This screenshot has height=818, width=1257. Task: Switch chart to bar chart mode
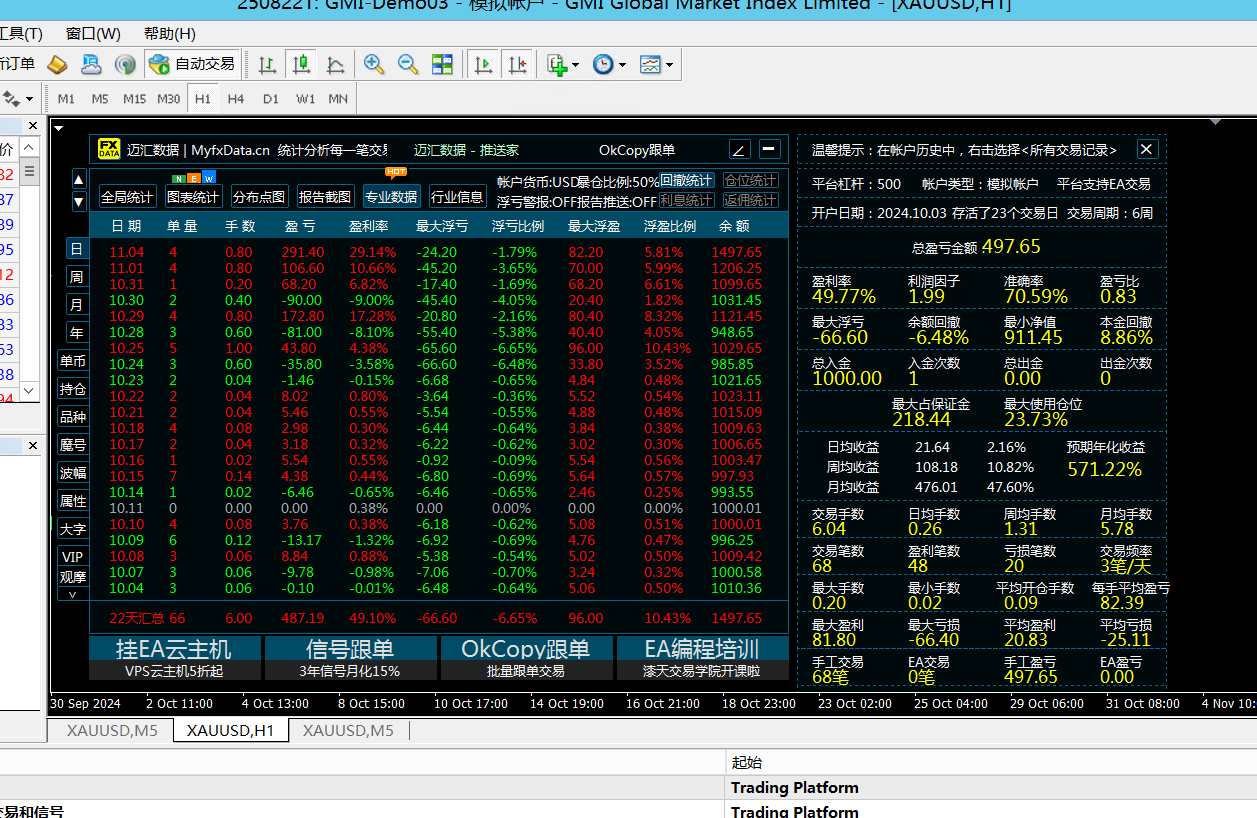(x=267, y=65)
